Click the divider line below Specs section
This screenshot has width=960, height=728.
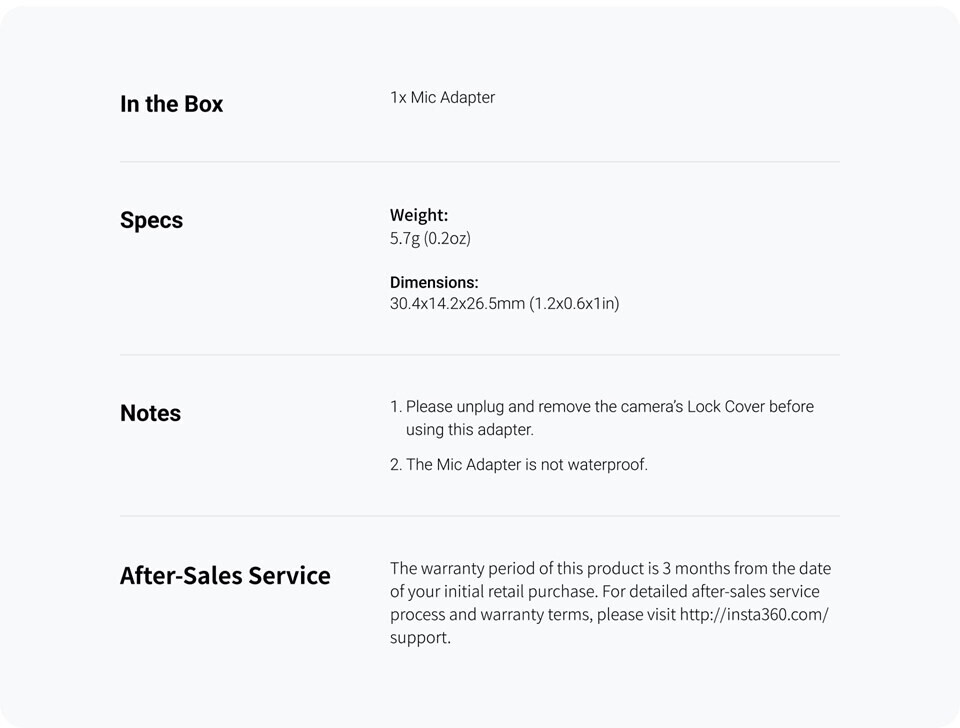click(480, 355)
